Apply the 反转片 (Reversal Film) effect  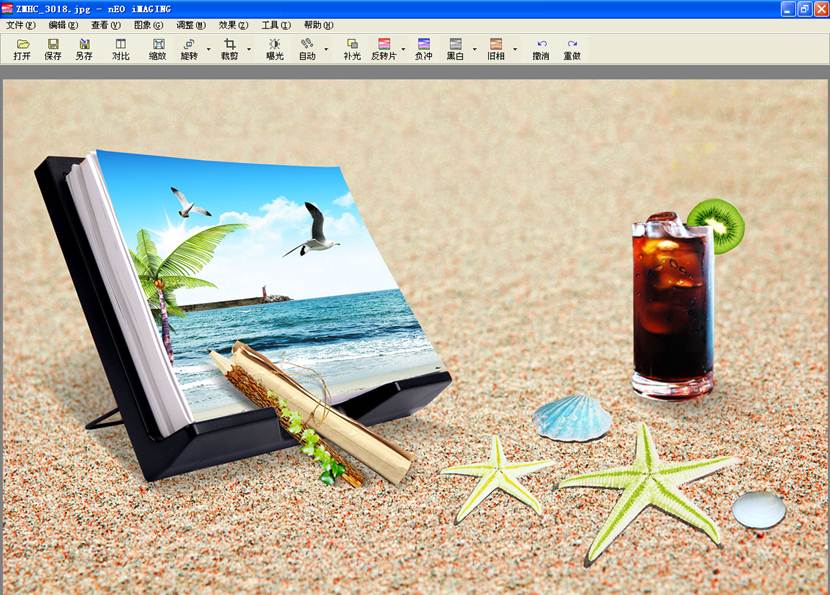click(x=383, y=49)
